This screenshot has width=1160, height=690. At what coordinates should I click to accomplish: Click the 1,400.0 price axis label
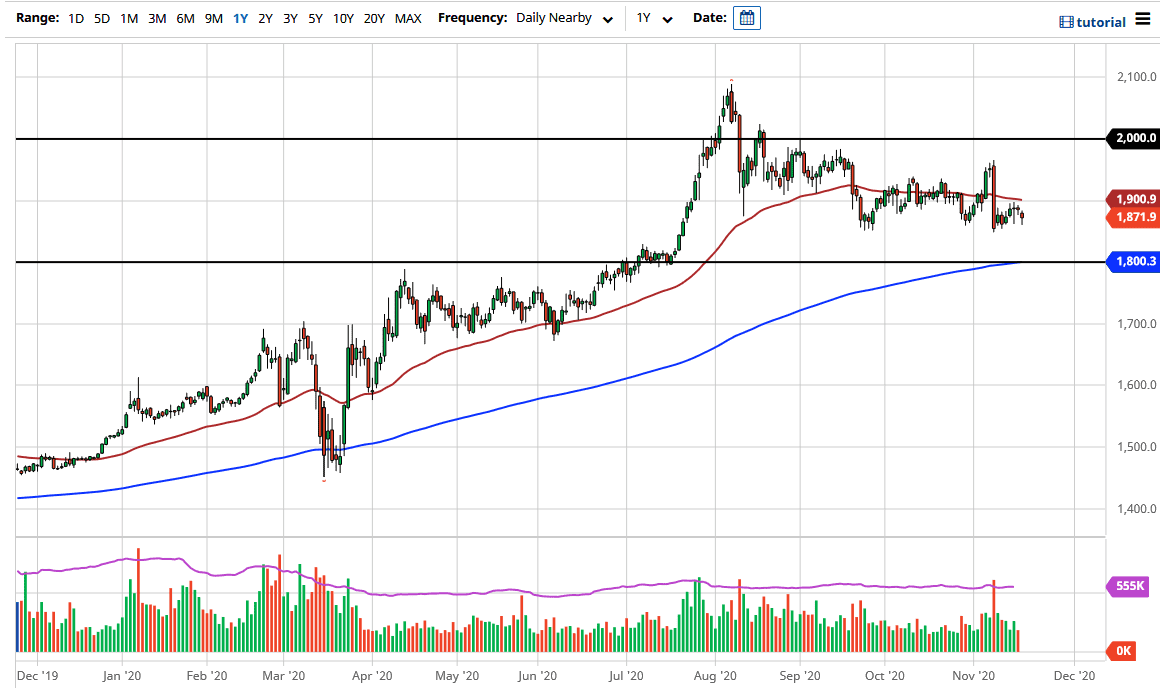click(x=1136, y=509)
